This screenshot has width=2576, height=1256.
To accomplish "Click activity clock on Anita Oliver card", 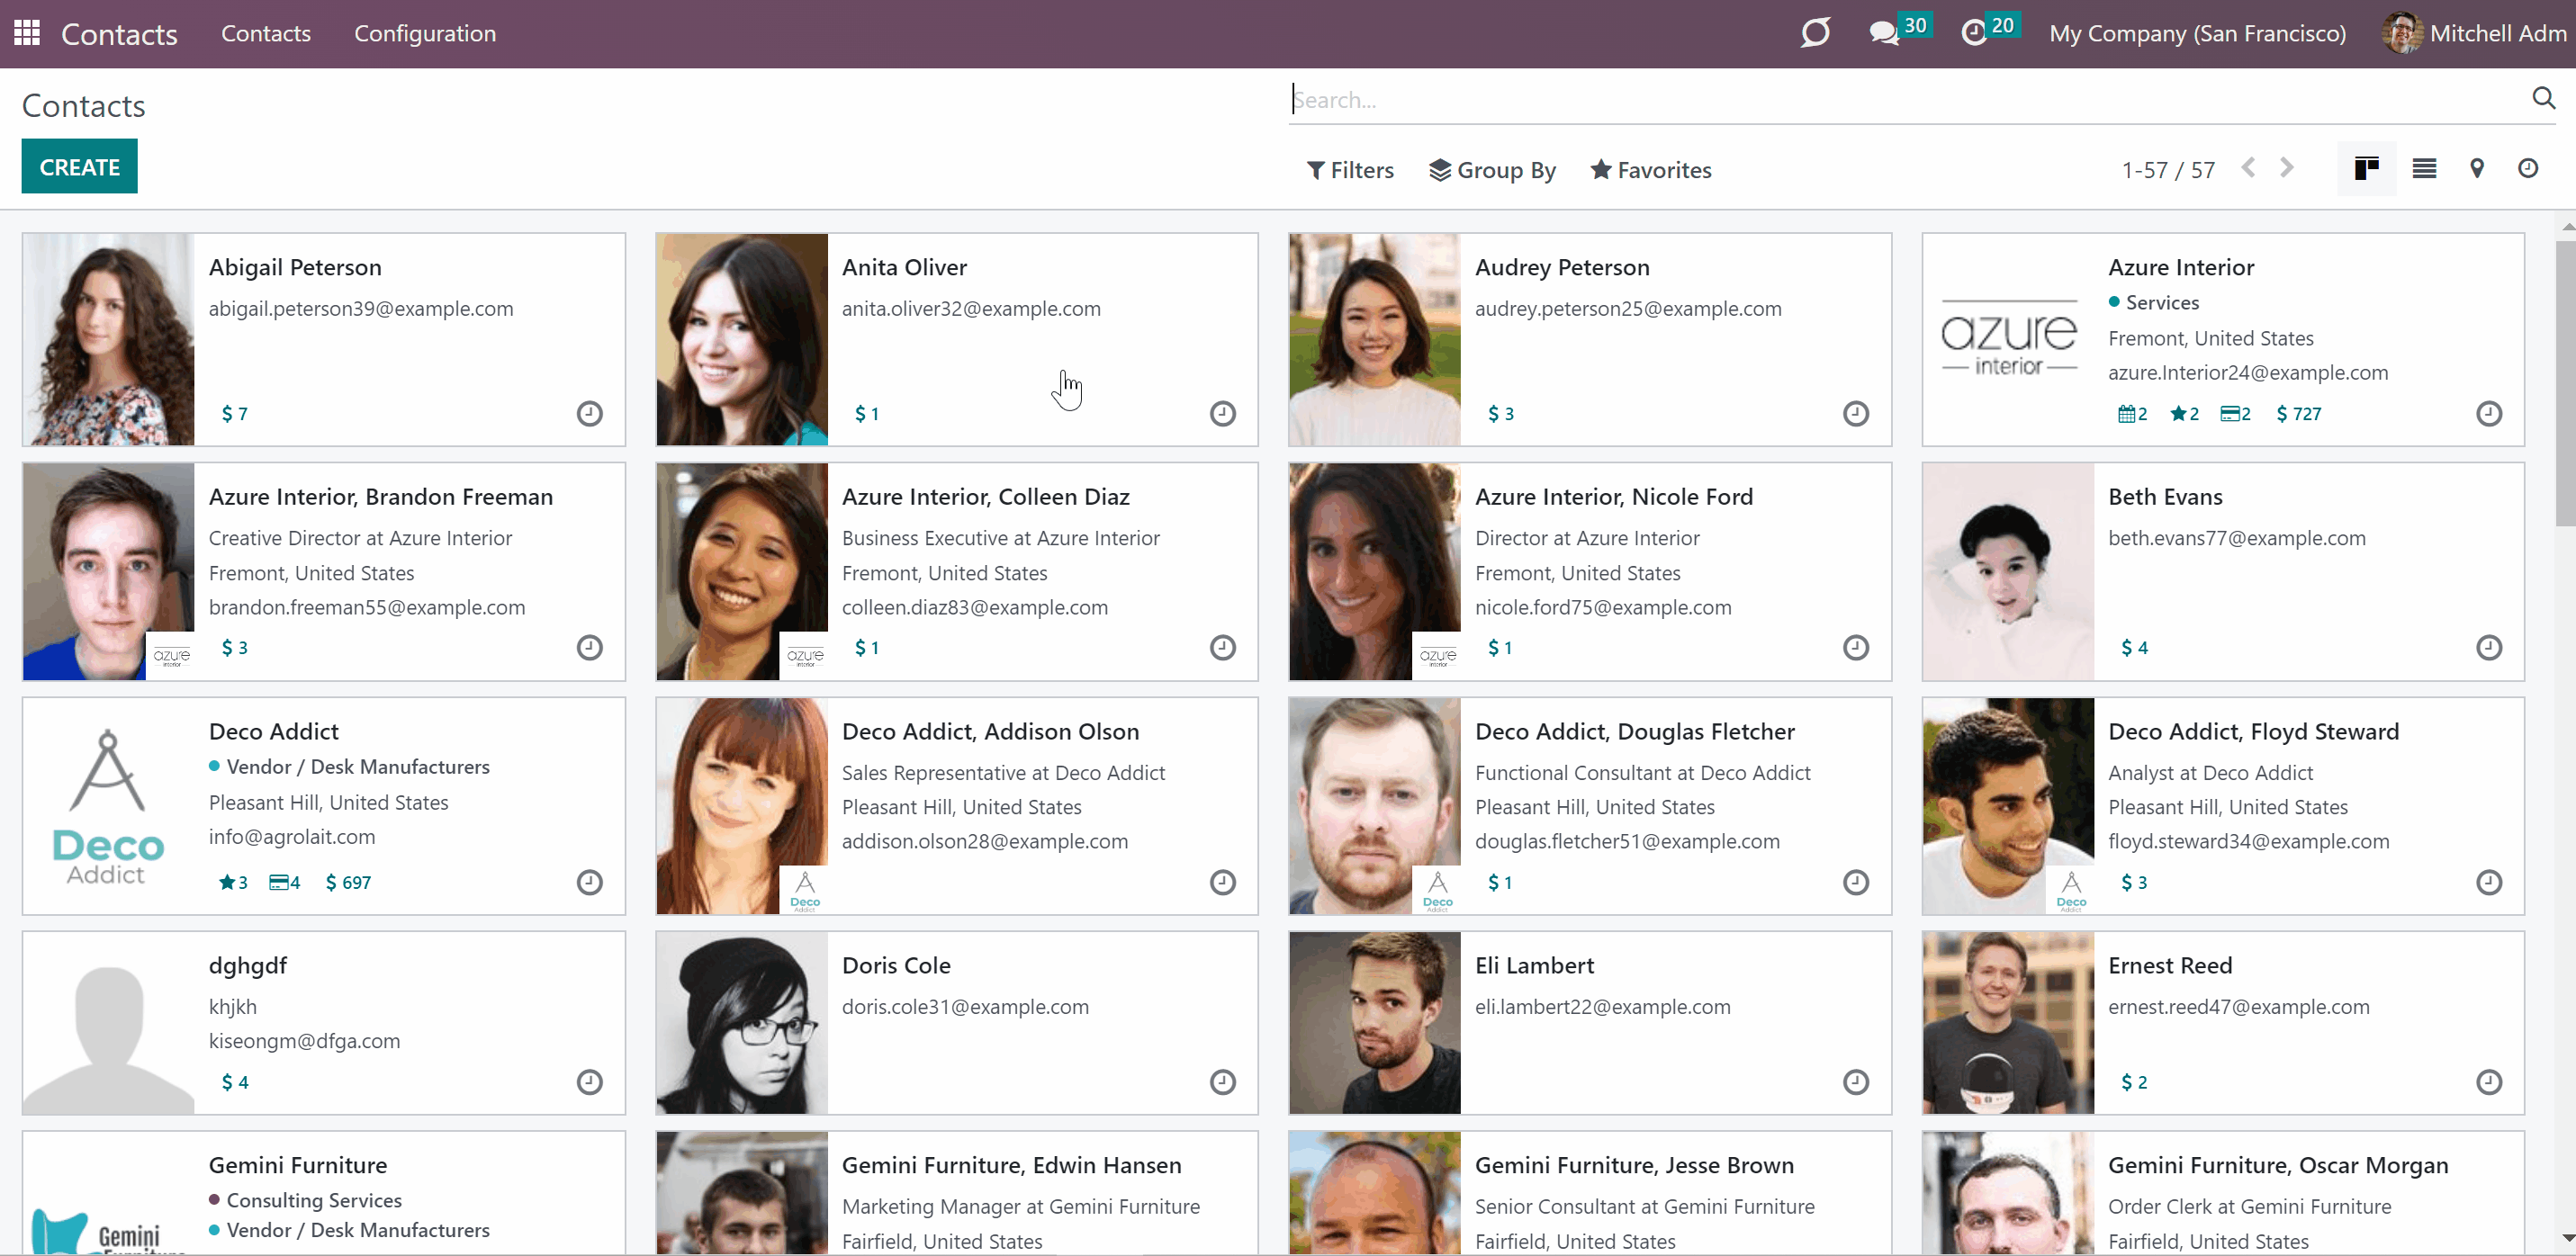I will tap(1223, 413).
